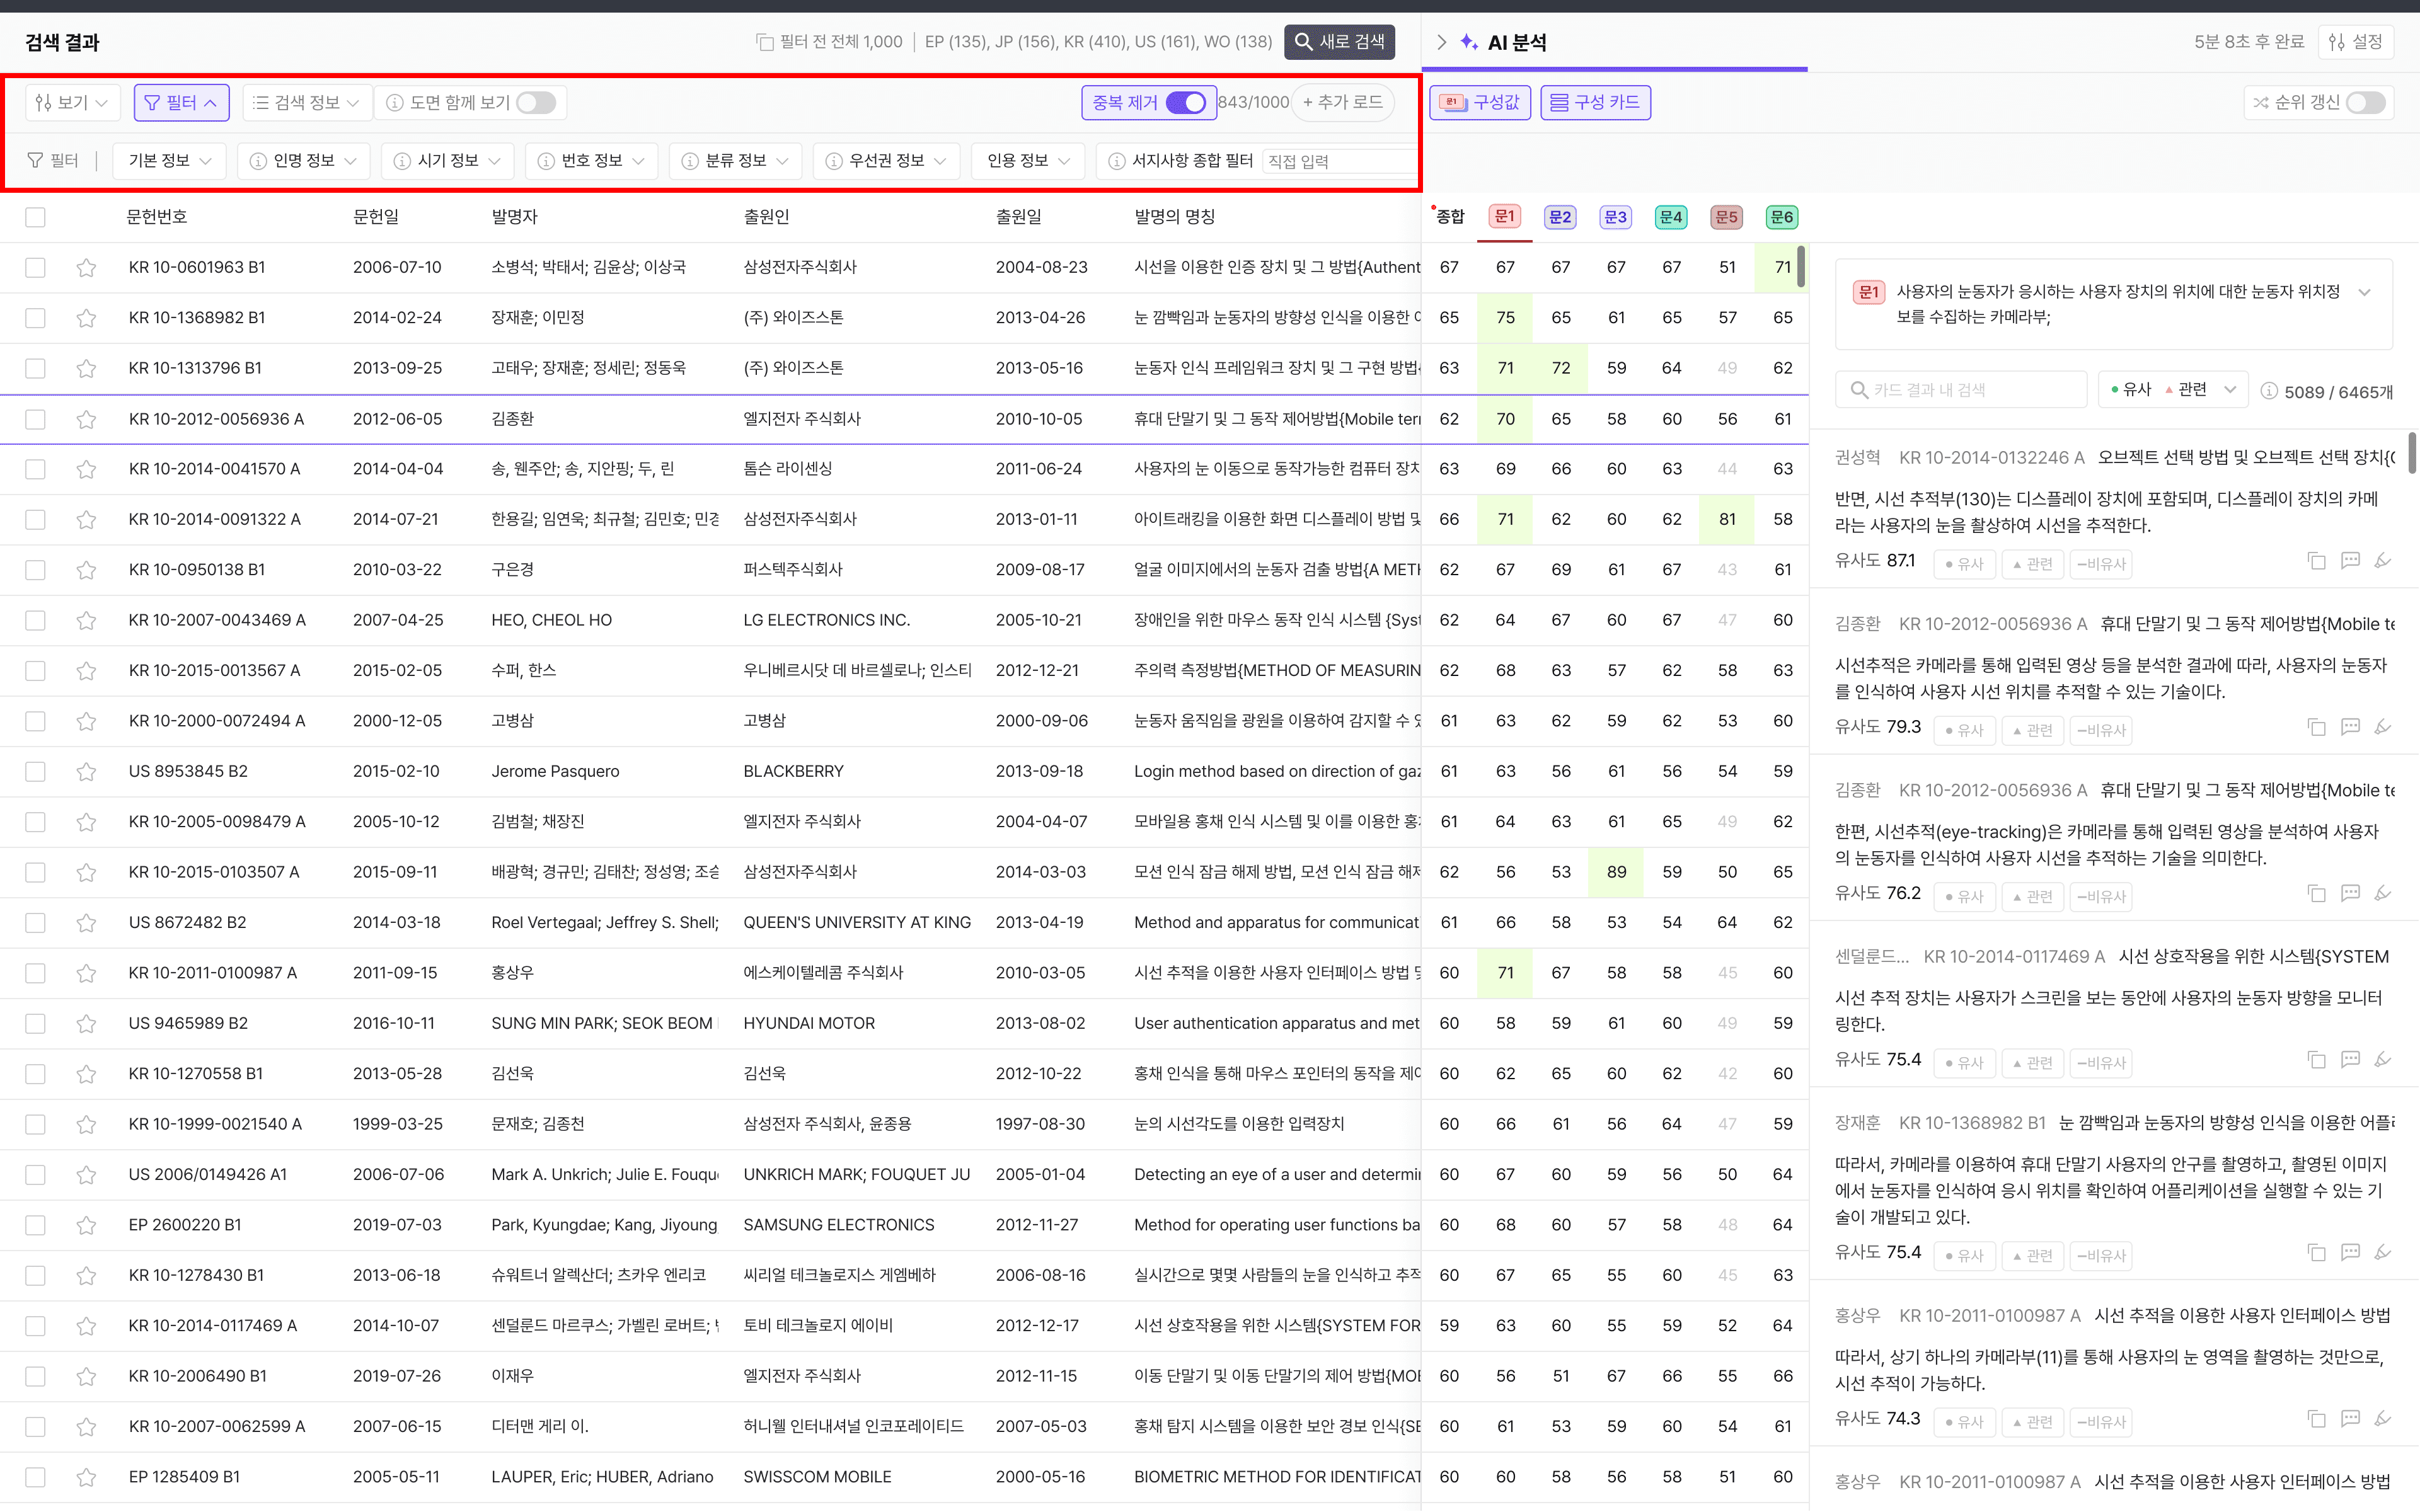Open the 기본 정보 filter dropdown

click(x=169, y=161)
